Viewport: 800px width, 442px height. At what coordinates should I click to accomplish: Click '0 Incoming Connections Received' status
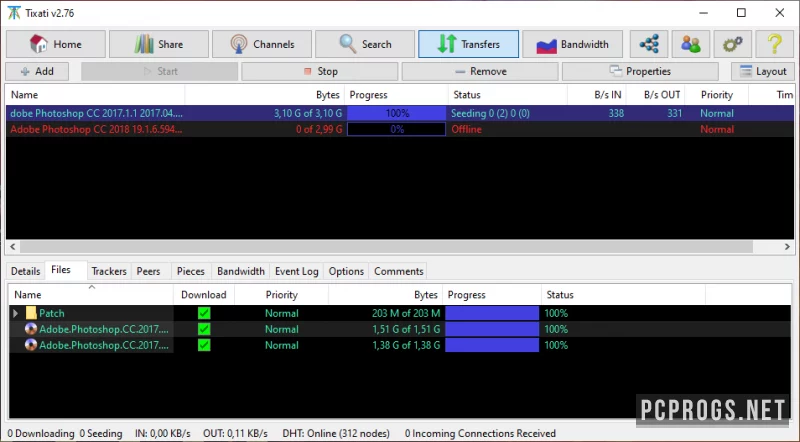[480, 433]
